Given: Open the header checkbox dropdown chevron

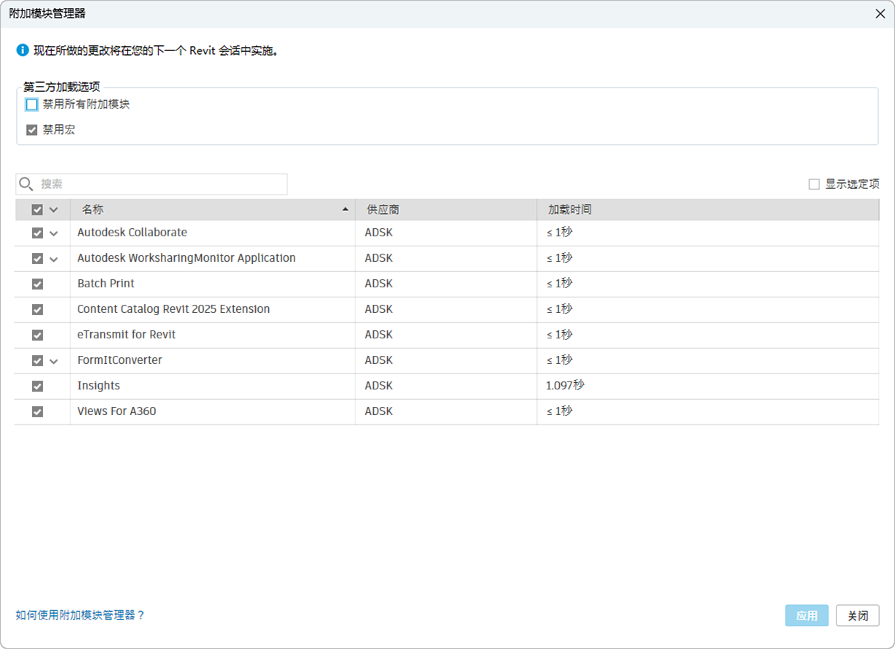Looking at the screenshot, I should [54, 209].
